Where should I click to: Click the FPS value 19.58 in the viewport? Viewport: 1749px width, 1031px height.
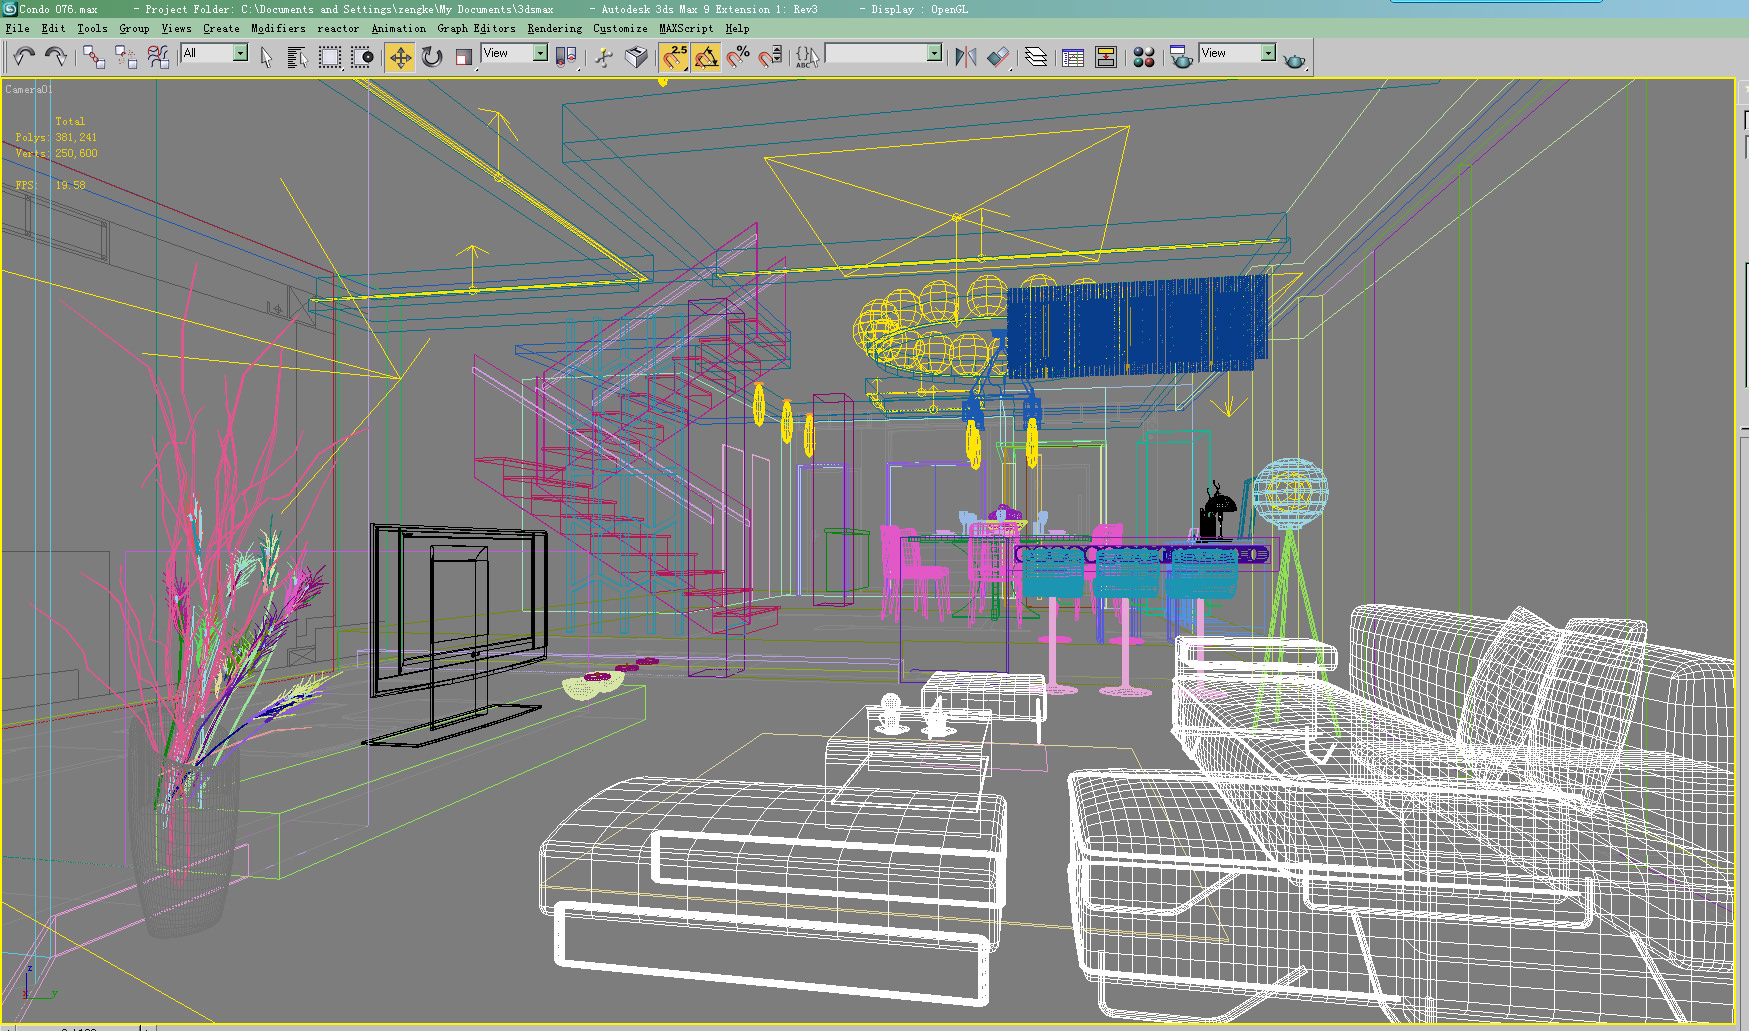[x=70, y=185]
